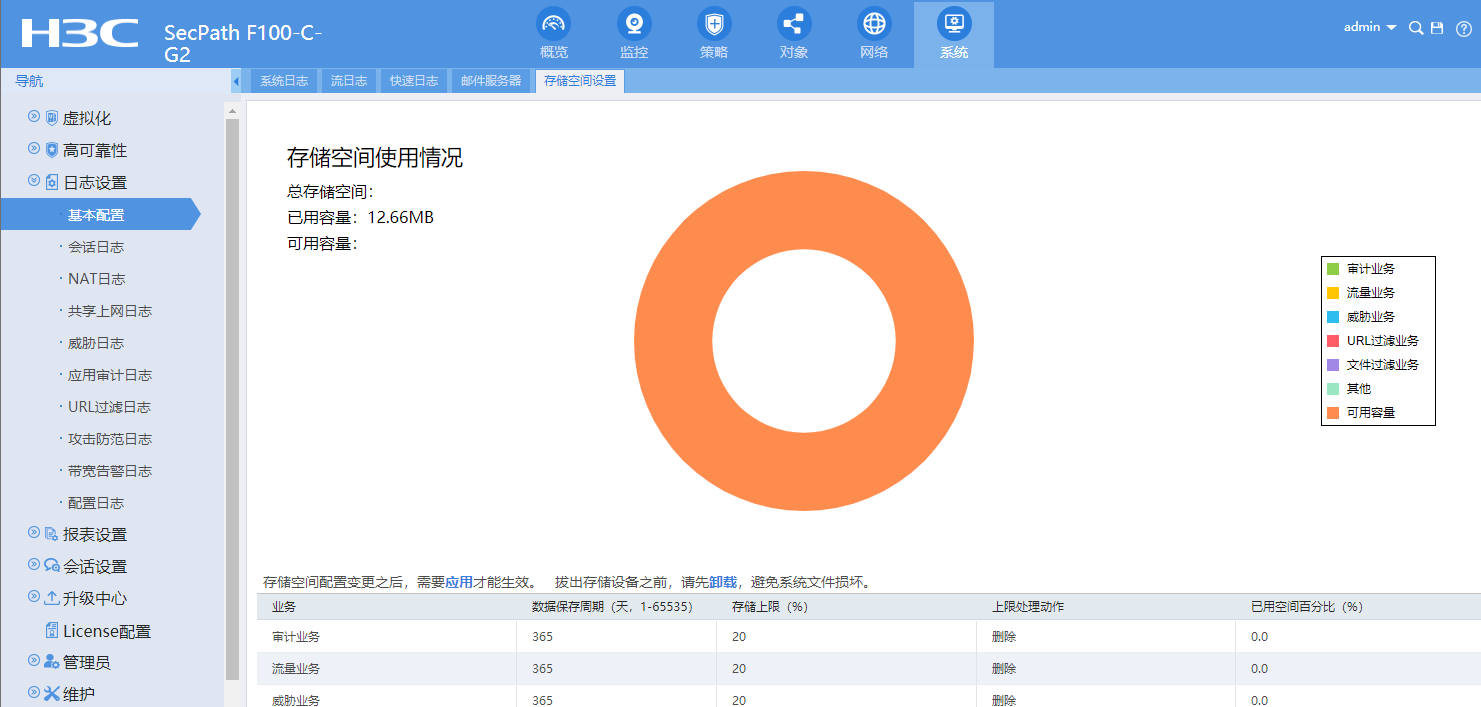Open the 网络 network globe icon
Image resolution: width=1481 pixels, height=707 pixels.
(873, 24)
